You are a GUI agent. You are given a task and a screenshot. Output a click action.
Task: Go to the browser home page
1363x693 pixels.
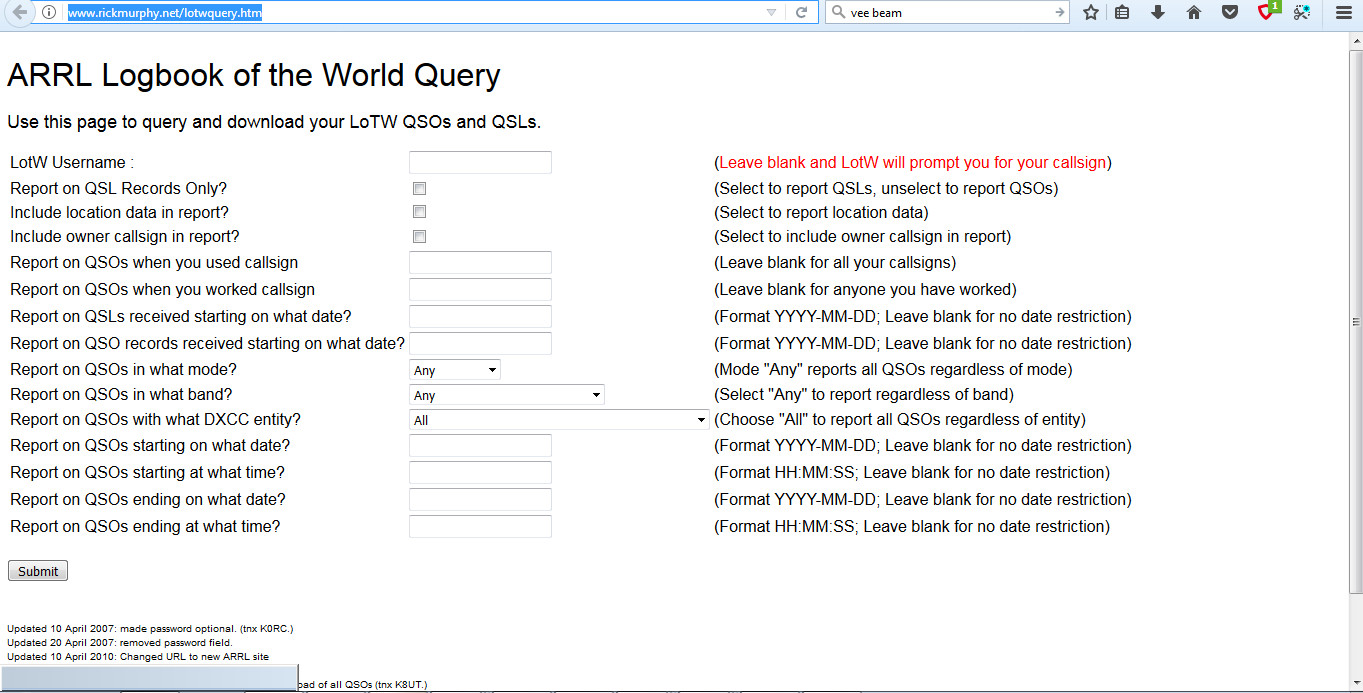(1193, 13)
